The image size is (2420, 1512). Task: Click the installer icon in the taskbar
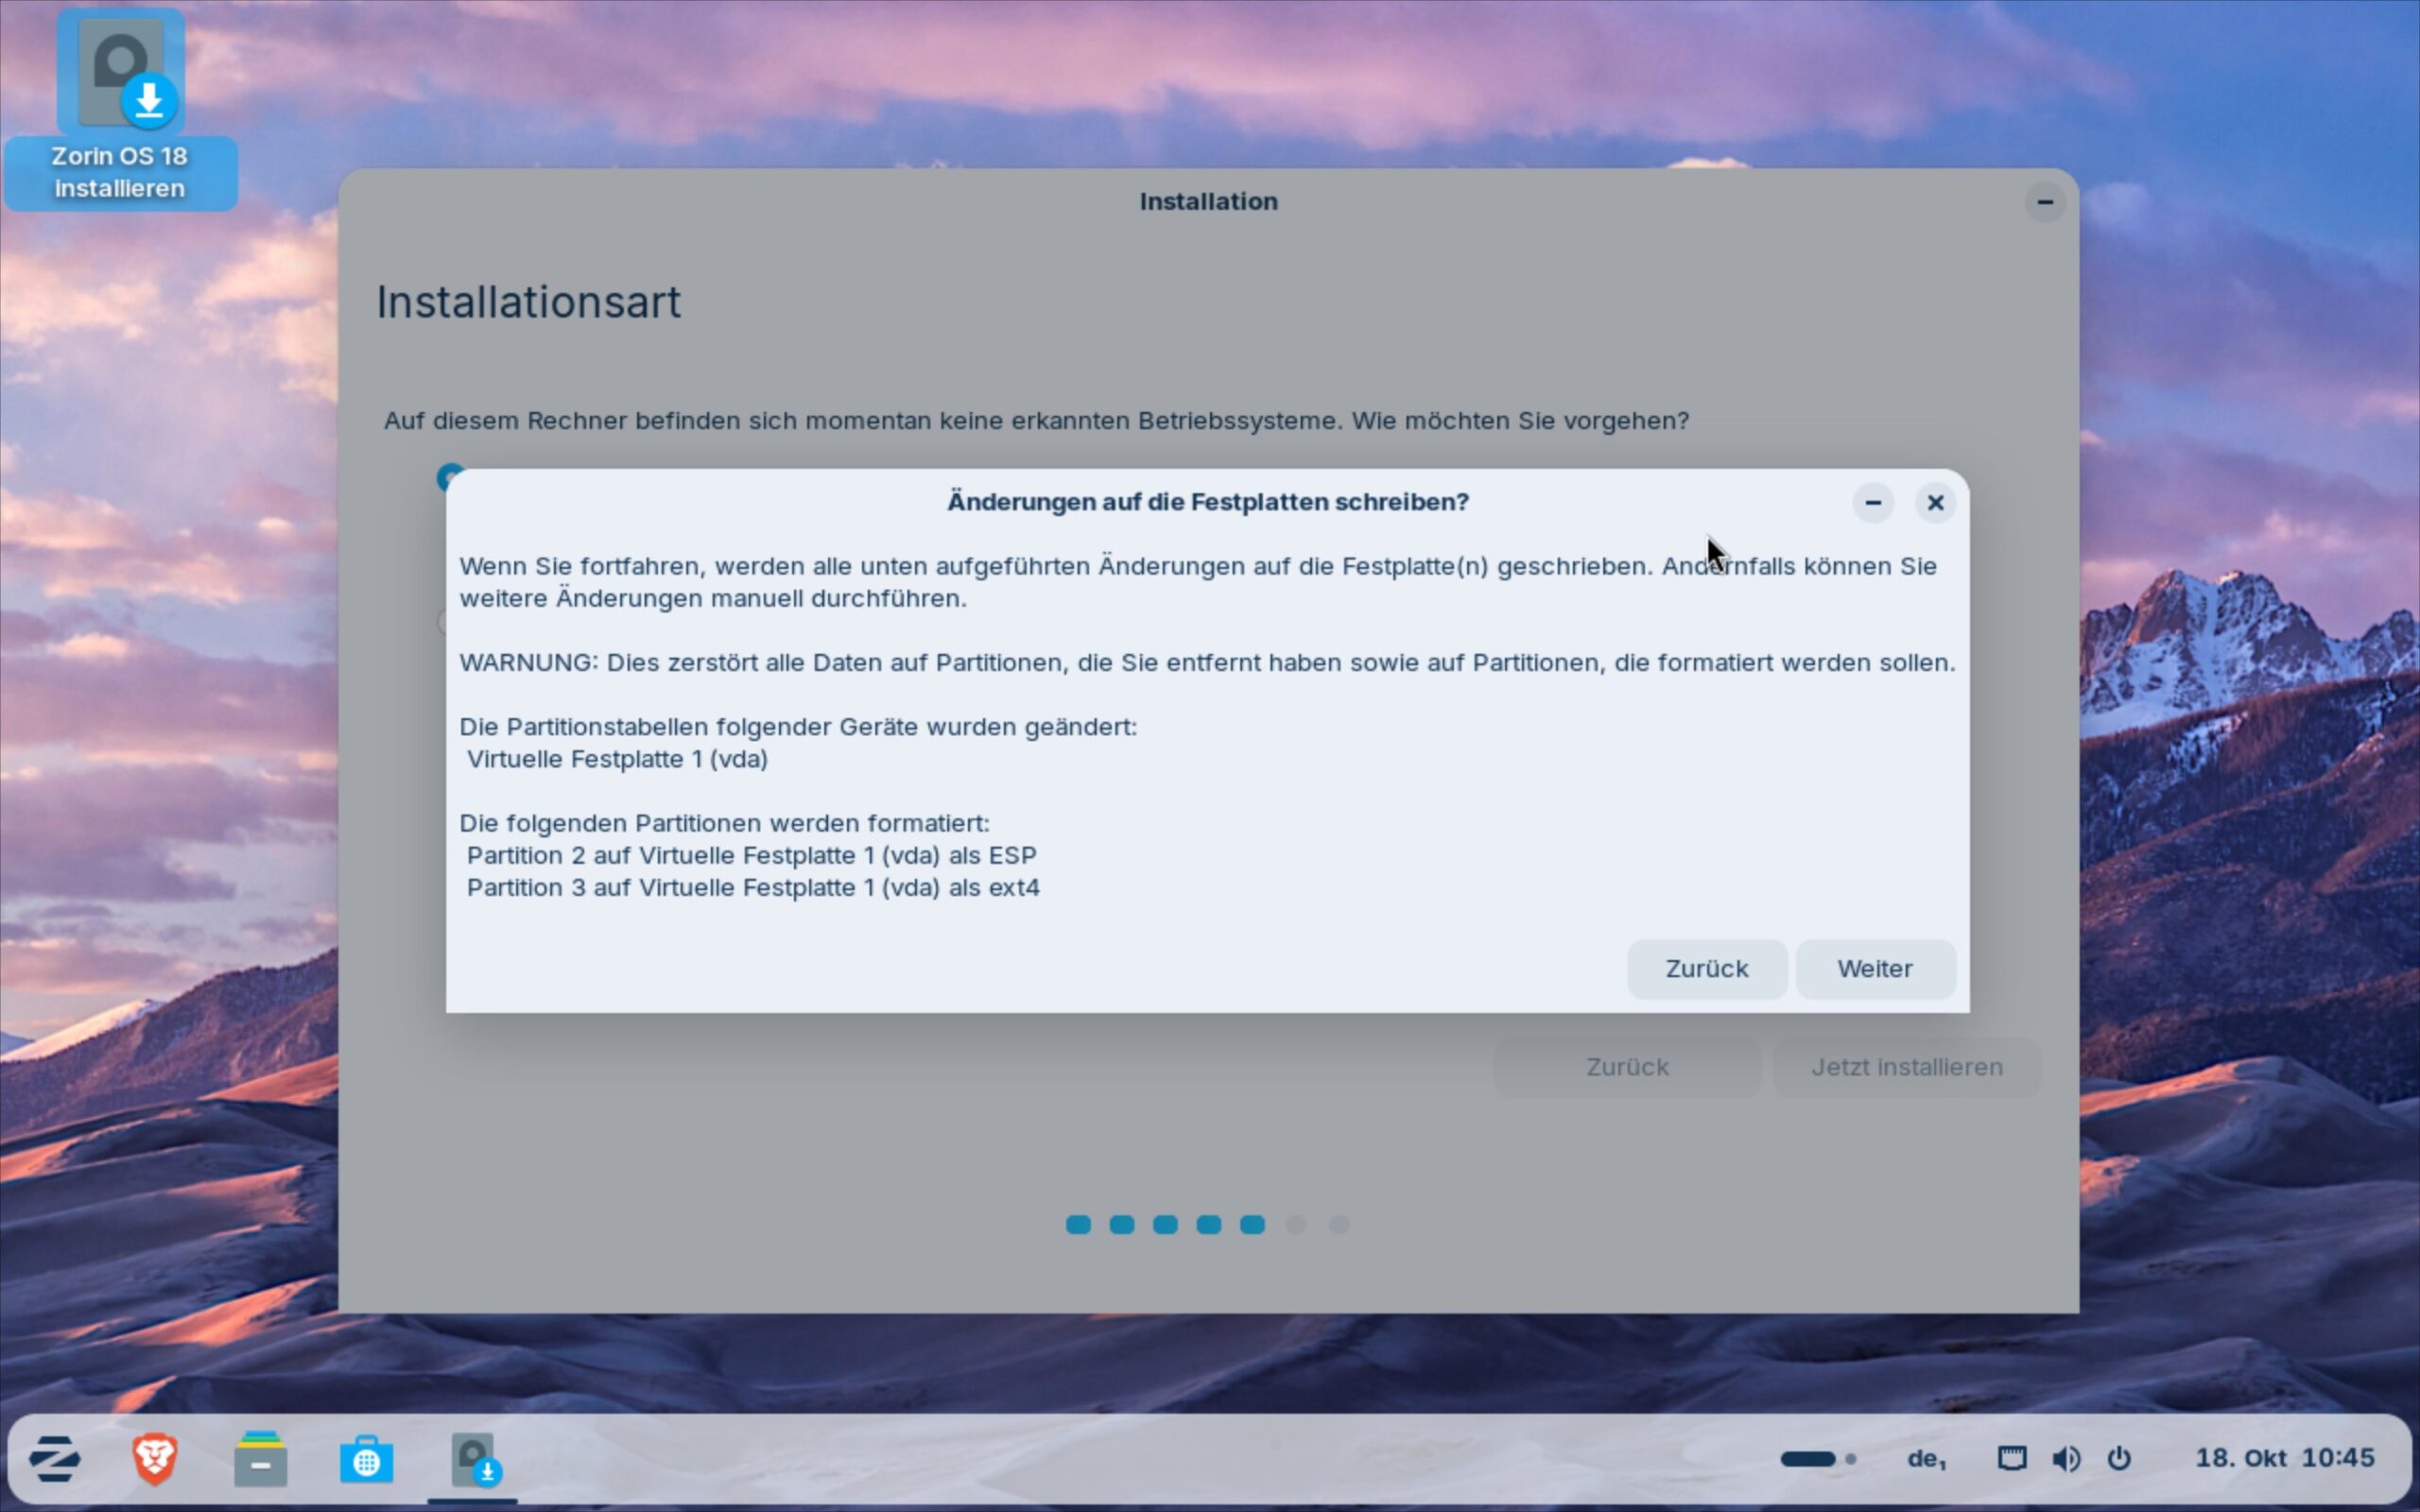473,1460
